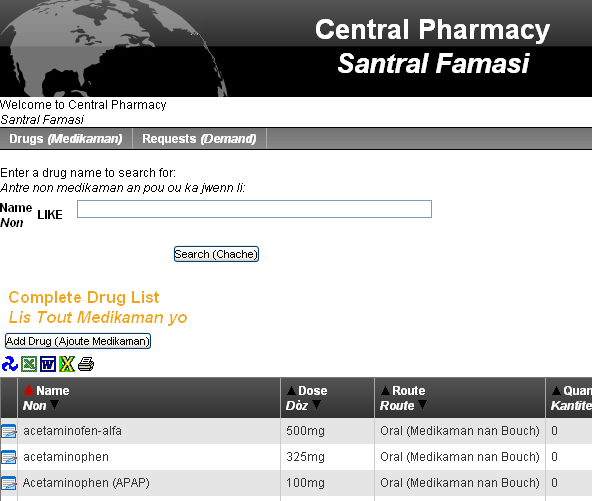Export list with the Word icon
This screenshot has width=592, height=501.
[48, 364]
